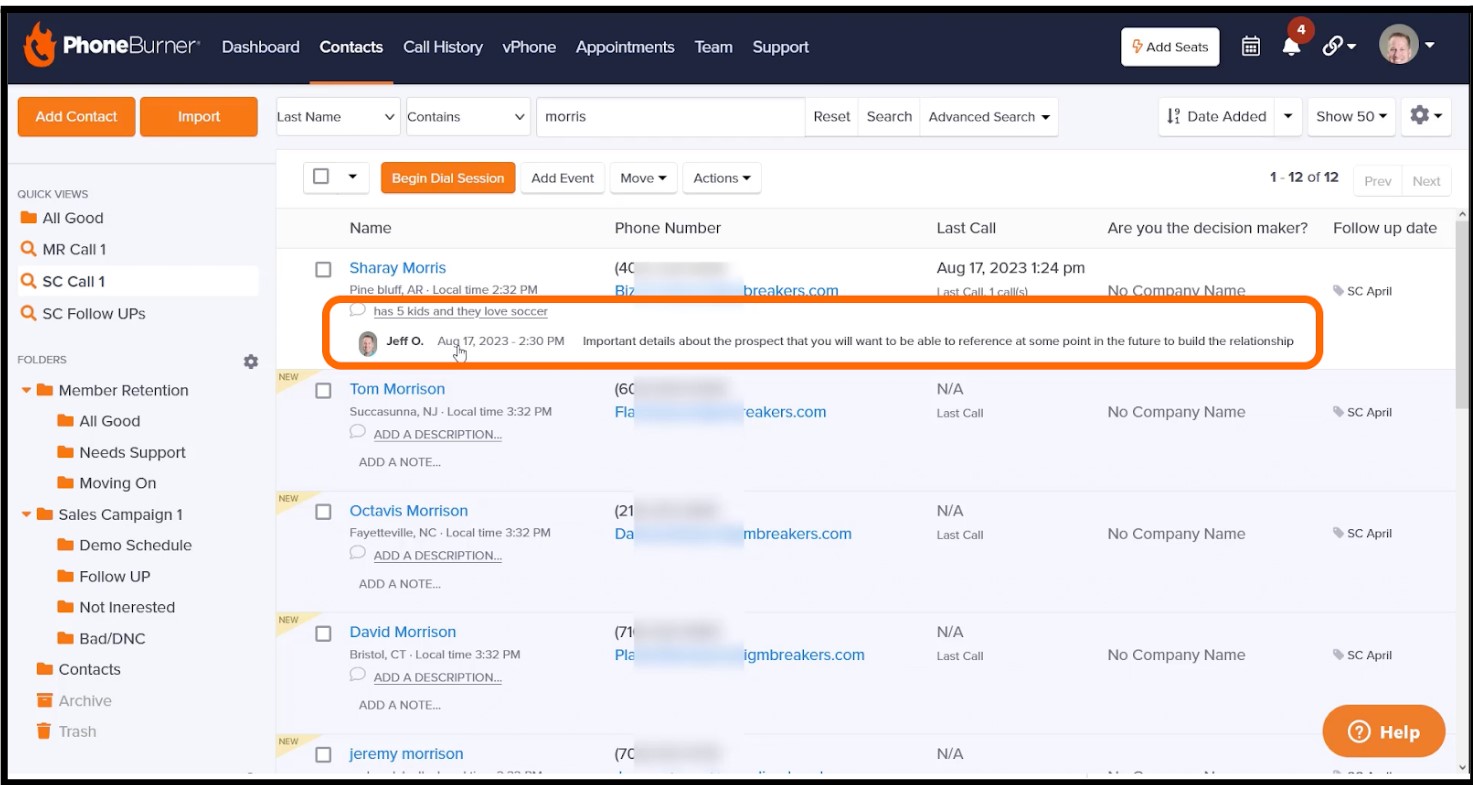1473x785 pixels.
Task: Collapse the Sales Campaign 1 folder
Action: [26, 515]
